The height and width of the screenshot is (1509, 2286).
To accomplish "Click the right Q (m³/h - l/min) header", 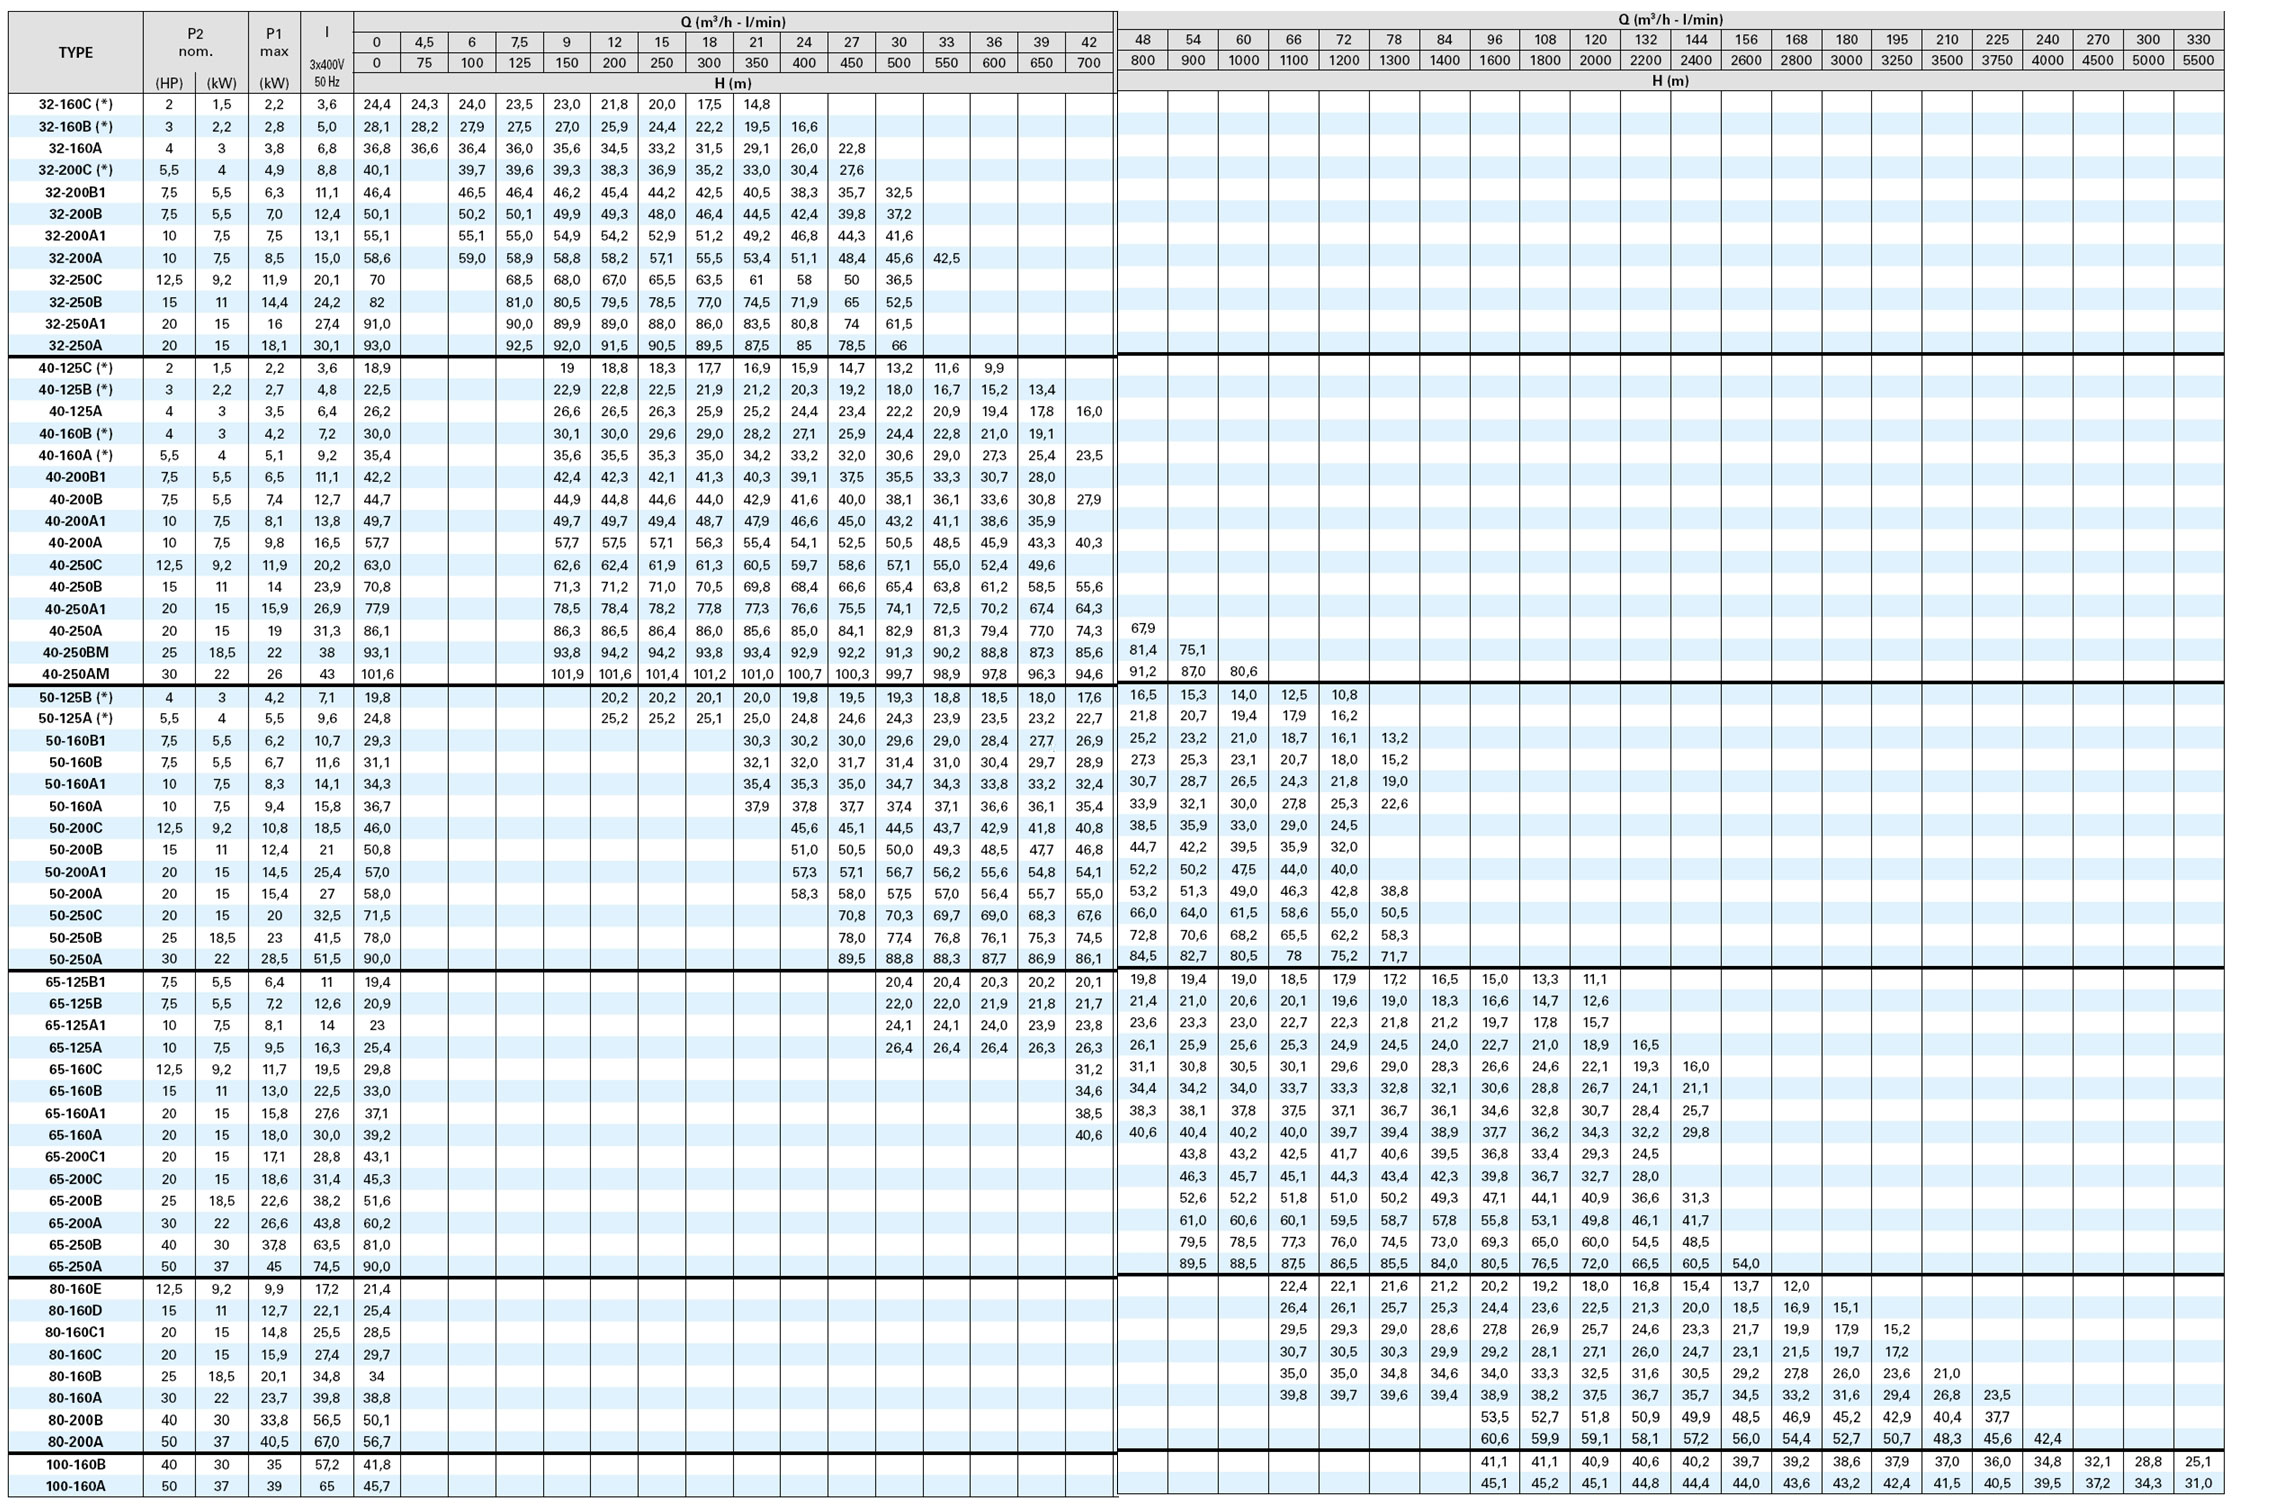I will 1670,19.
